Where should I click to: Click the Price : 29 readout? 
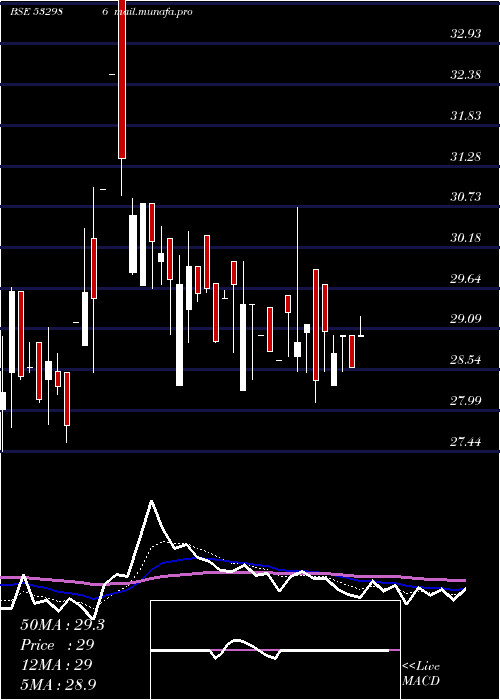[x=57, y=645]
